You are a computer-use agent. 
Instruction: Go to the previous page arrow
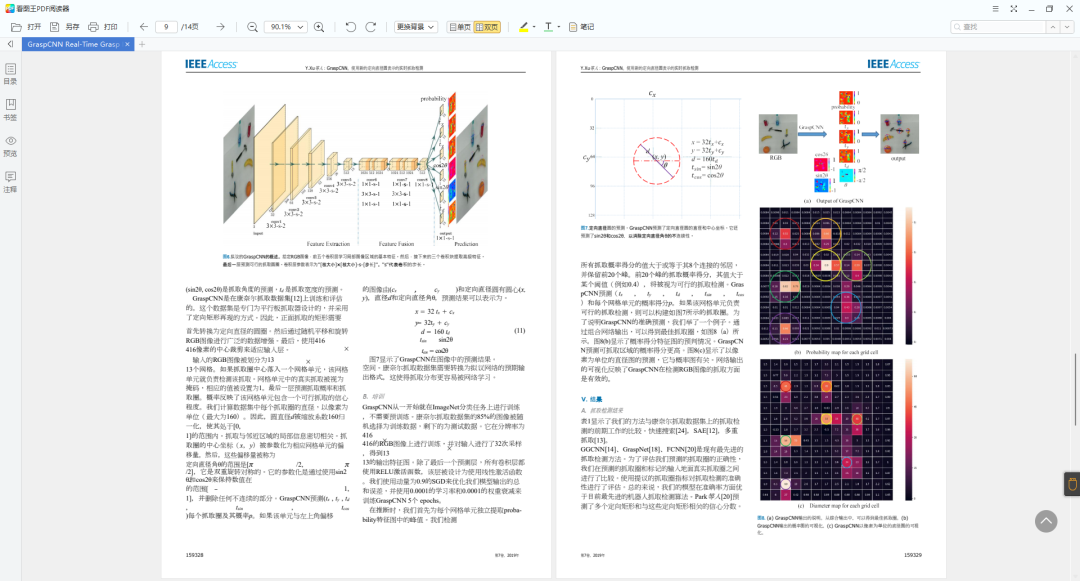tap(143, 27)
